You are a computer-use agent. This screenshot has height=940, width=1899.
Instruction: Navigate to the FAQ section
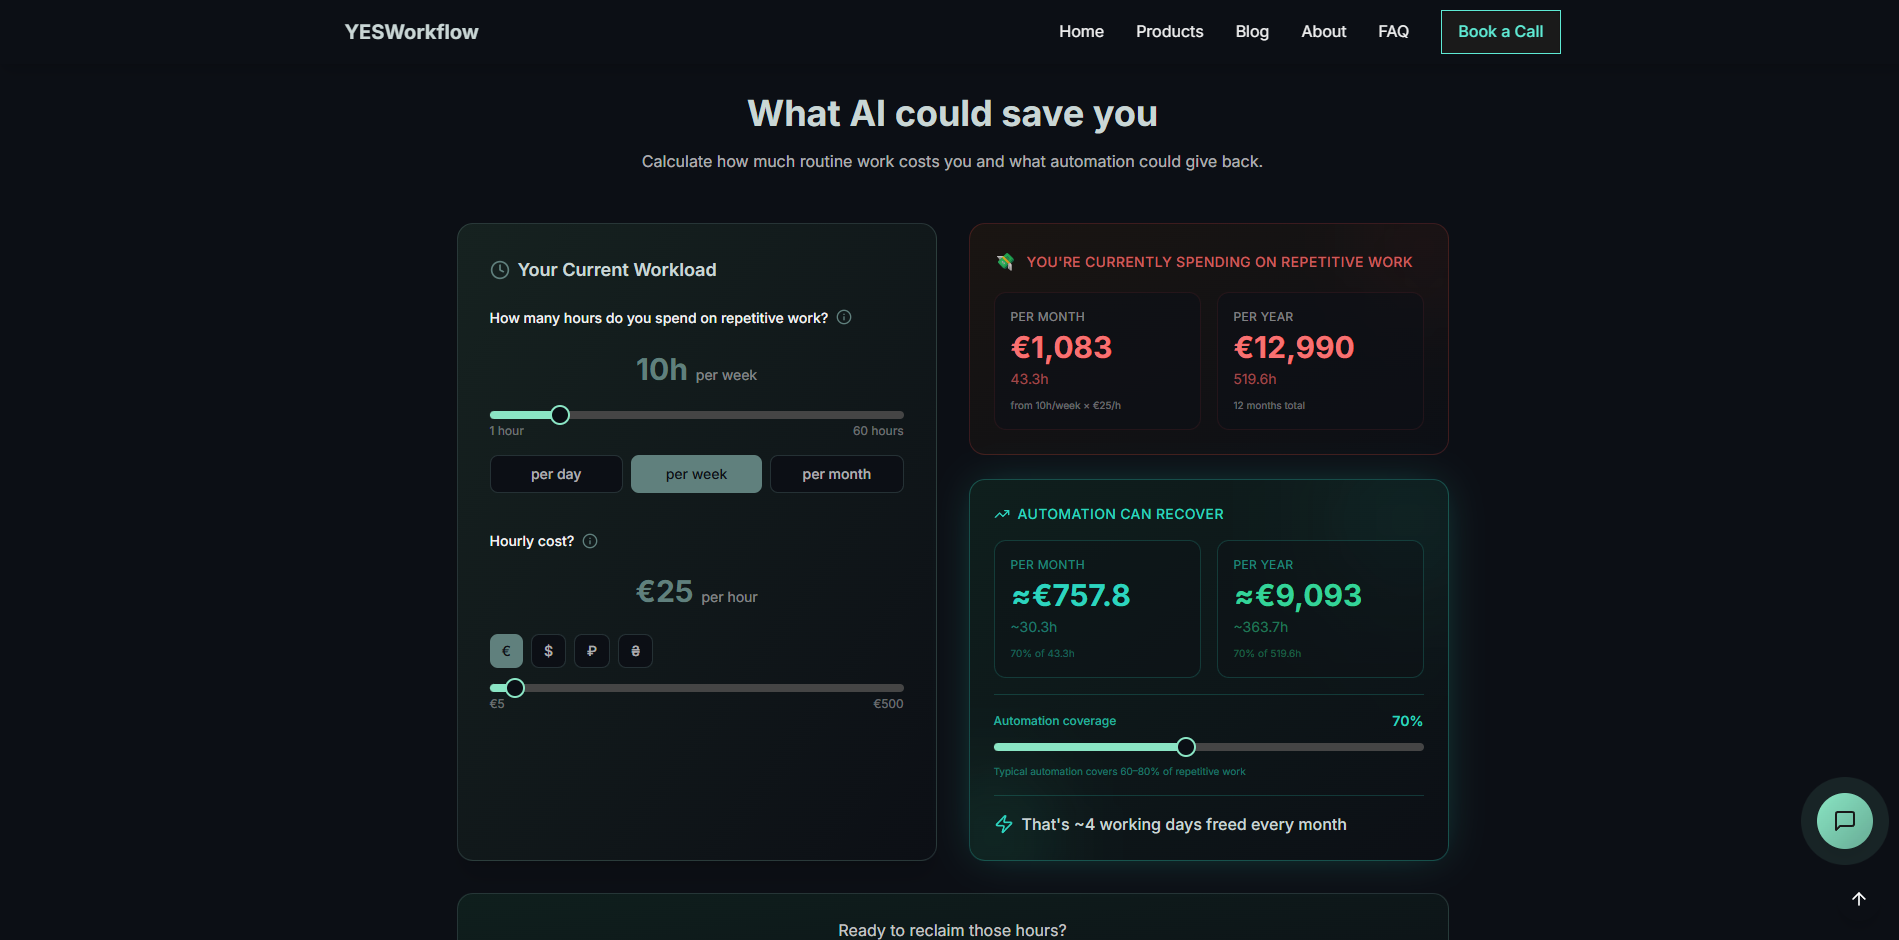(1393, 31)
